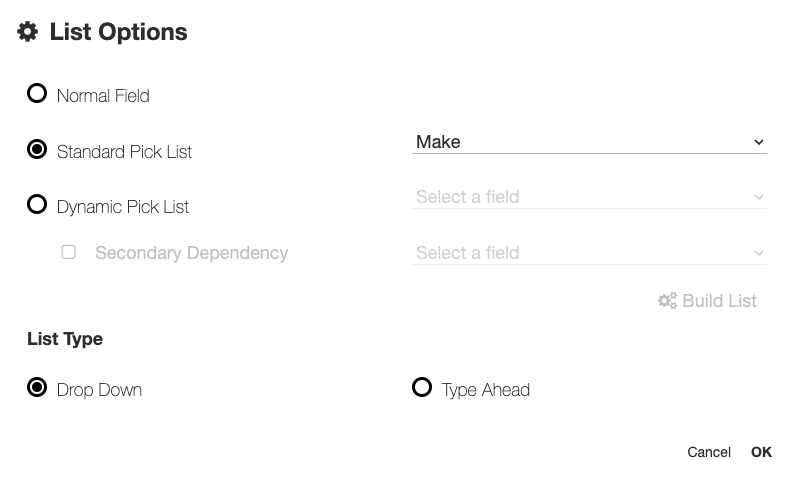This screenshot has width=794, height=481.
Task: Switch list type to Type Ahead radio
Action: click(x=422, y=388)
